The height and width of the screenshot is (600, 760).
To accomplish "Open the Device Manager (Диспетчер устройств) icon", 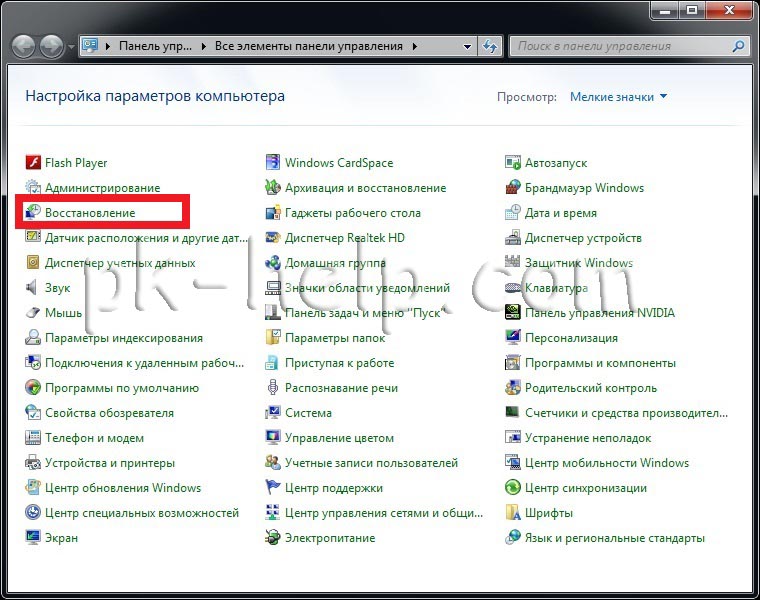I will pos(513,238).
